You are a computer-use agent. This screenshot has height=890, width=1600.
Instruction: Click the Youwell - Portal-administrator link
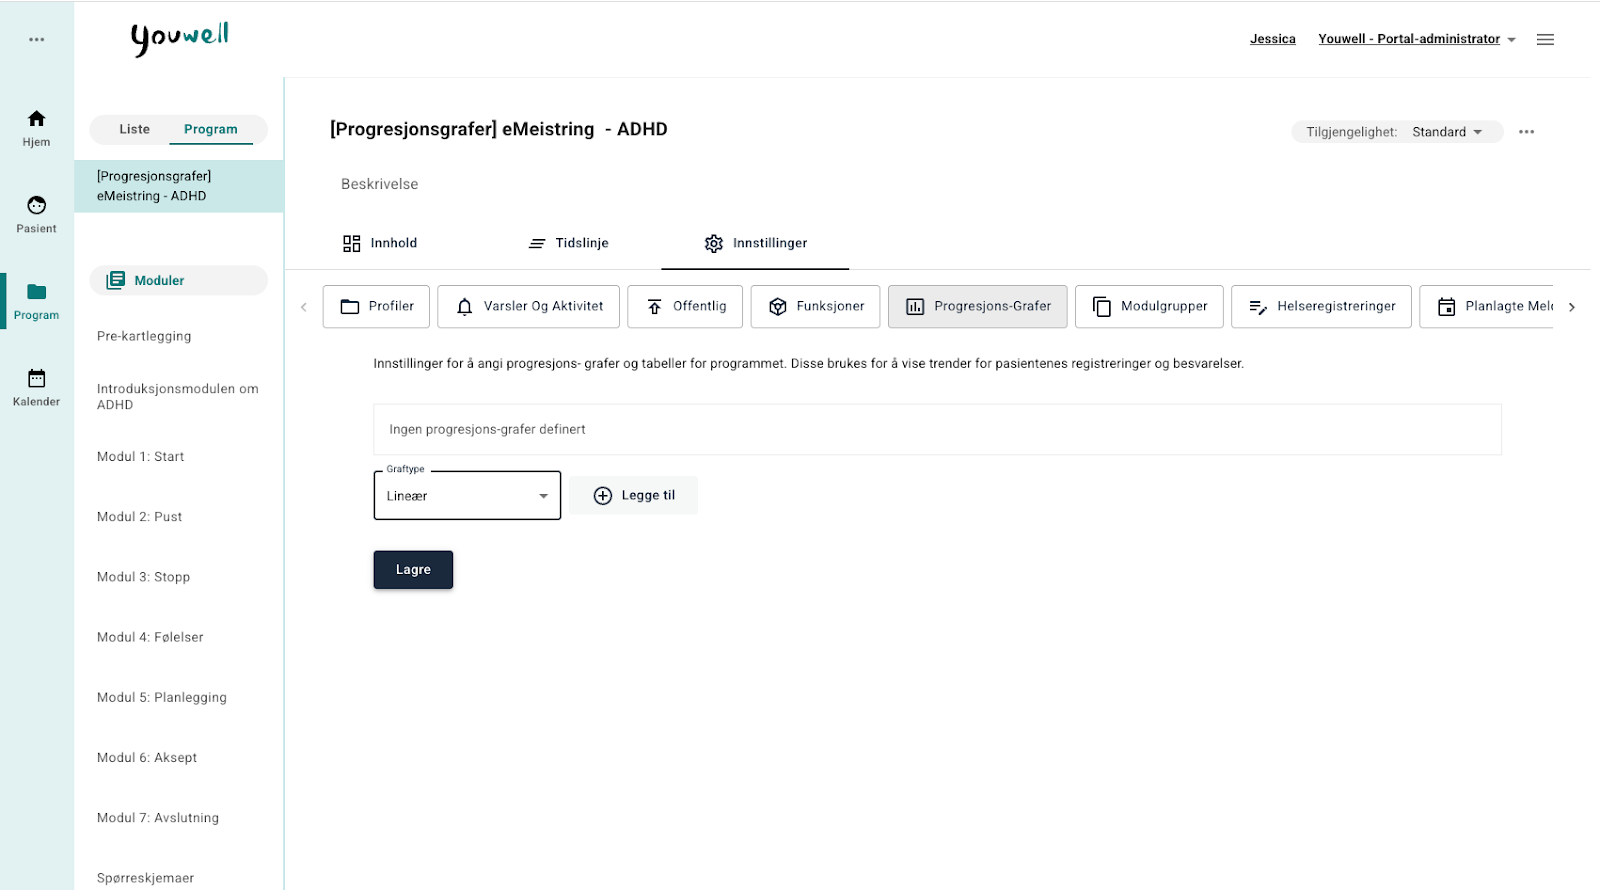(x=1409, y=39)
